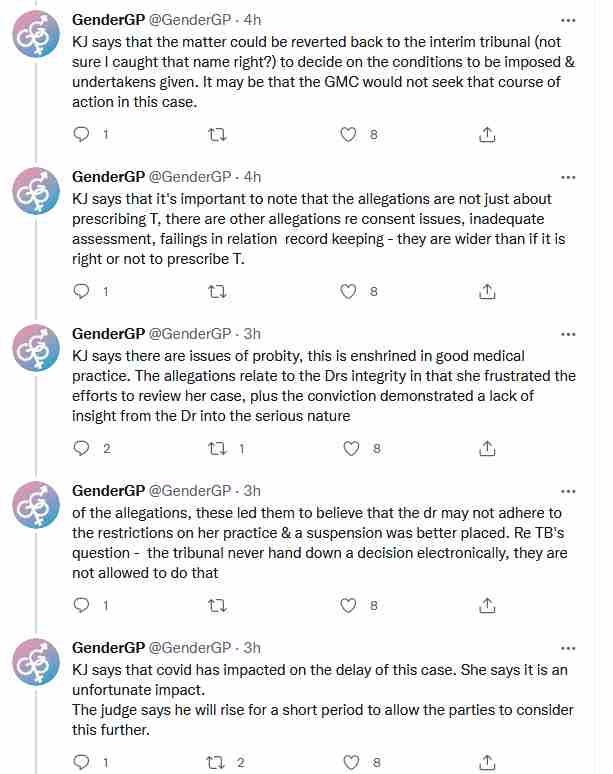Share the tweet about covid delay
This screenshot has width=613, height=774.
click(x=487, y=762)
